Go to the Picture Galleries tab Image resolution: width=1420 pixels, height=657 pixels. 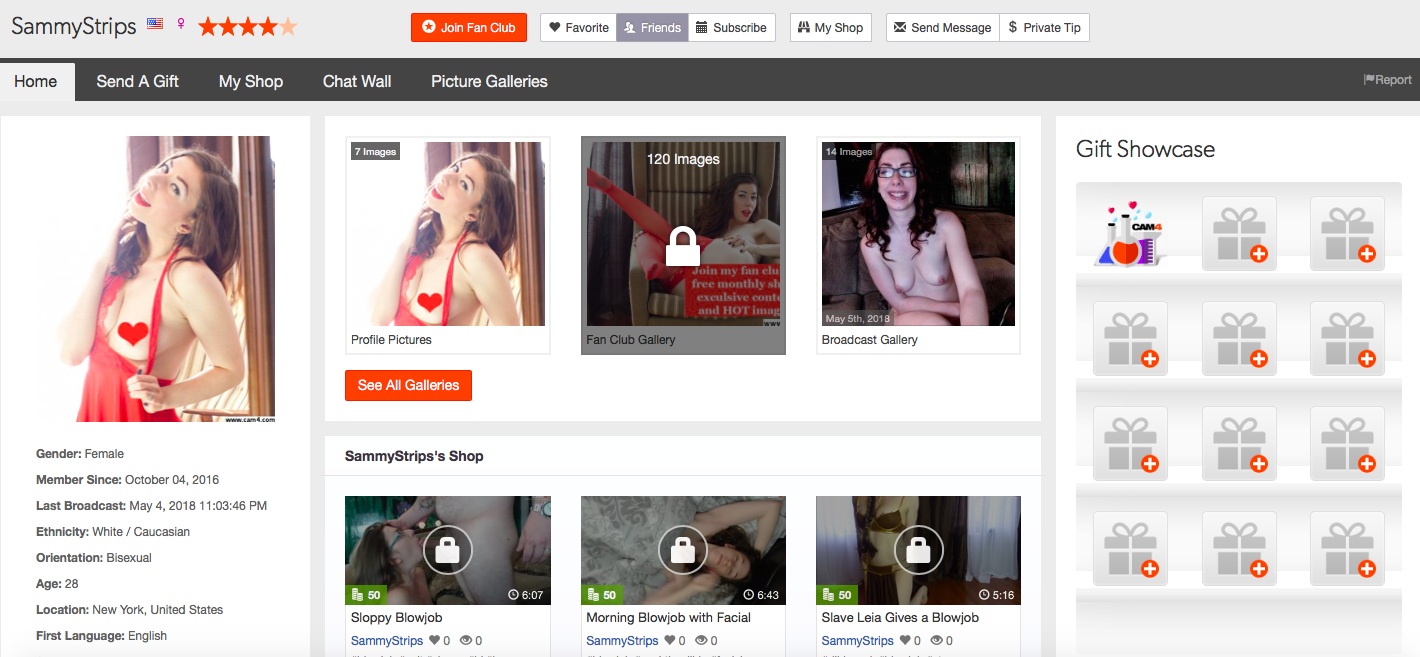click(x=489, y=82)
